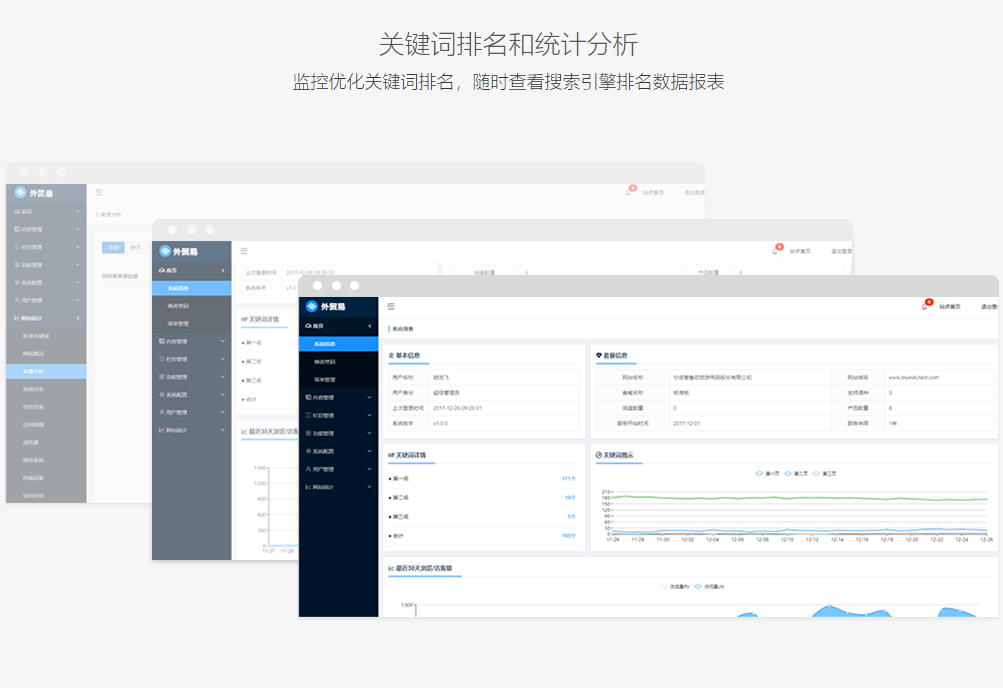Click the 外贸易 logo icon in the sidebar

pyautogui.click(x=310, y=306)
